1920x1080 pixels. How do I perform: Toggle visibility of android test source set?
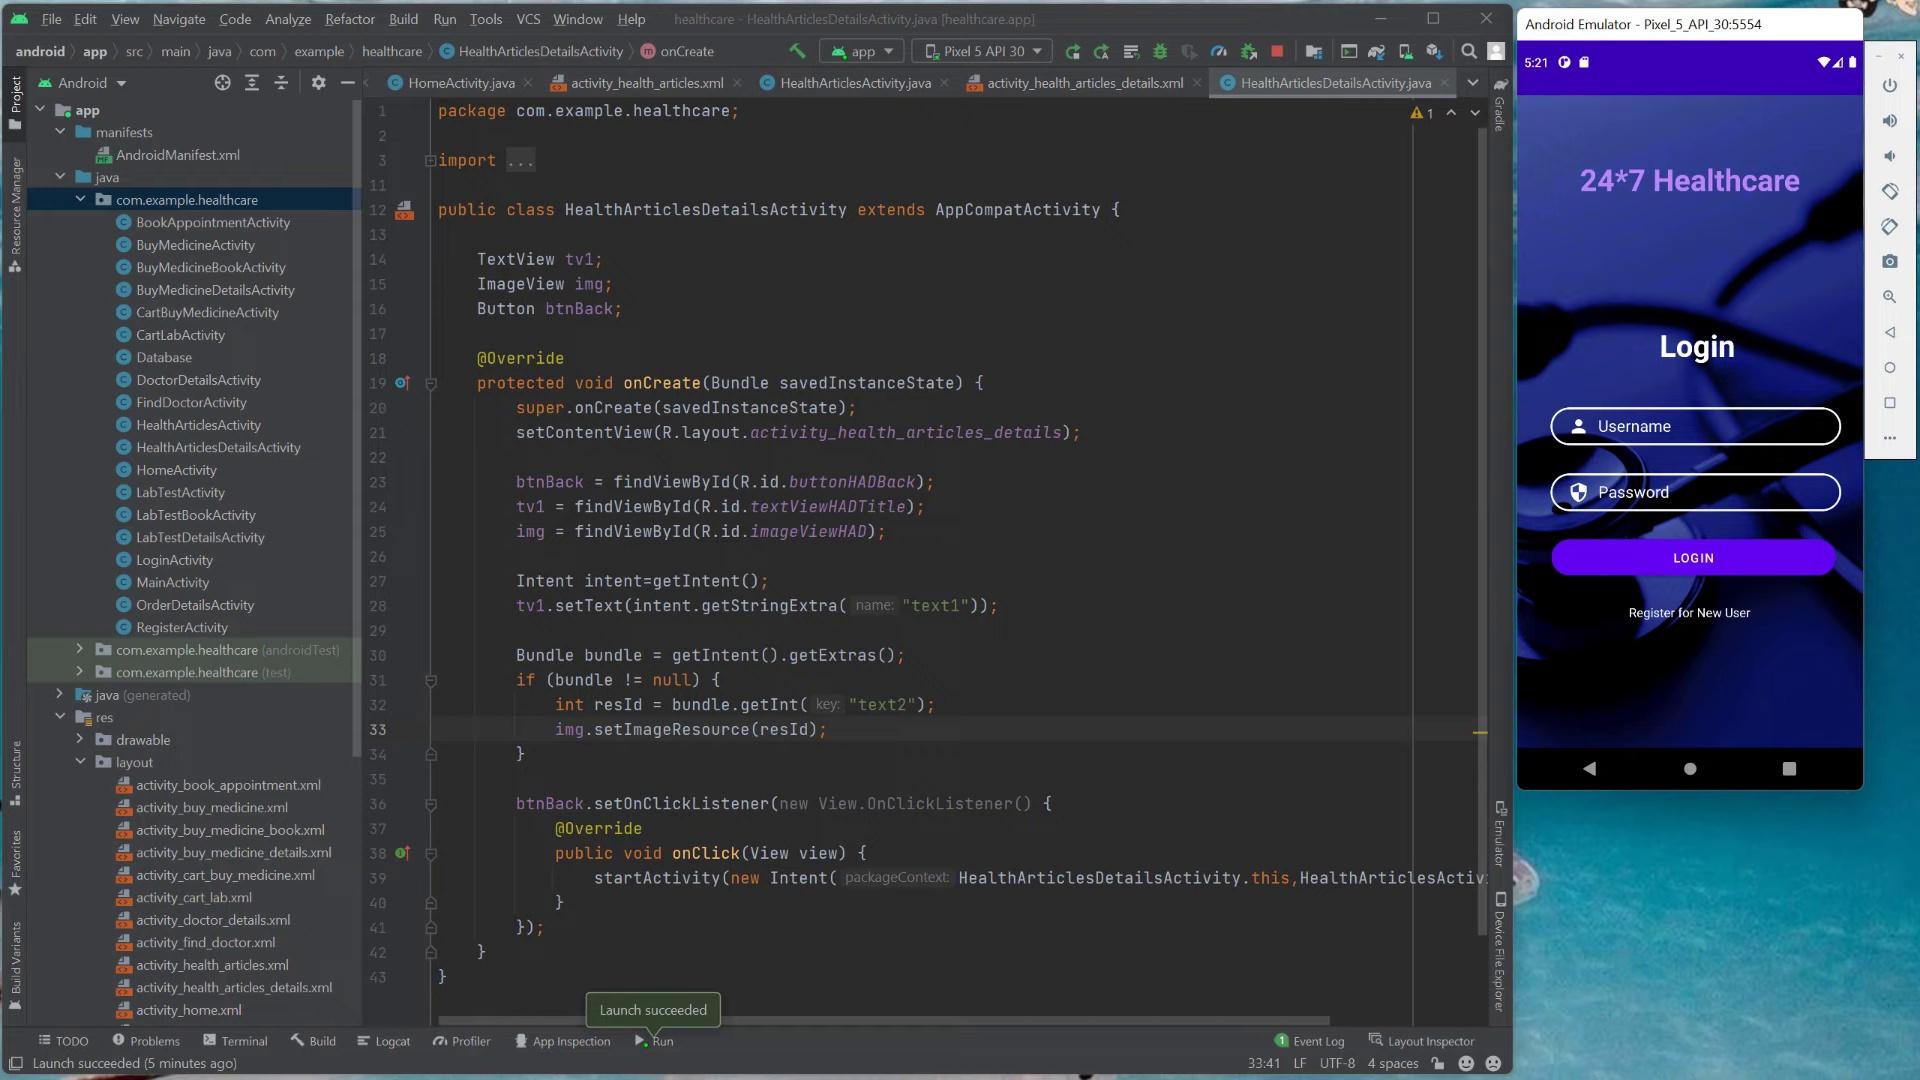point(78,650)
